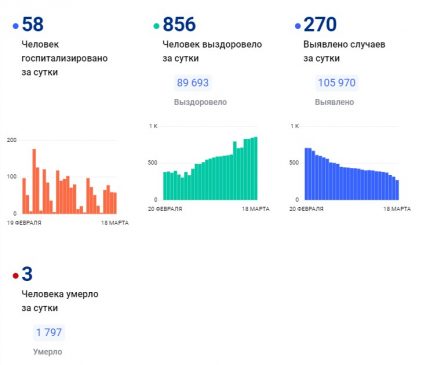Click the blue dot beside 270
This screenshot has width=430, height=365.
[x=298, y=26]
